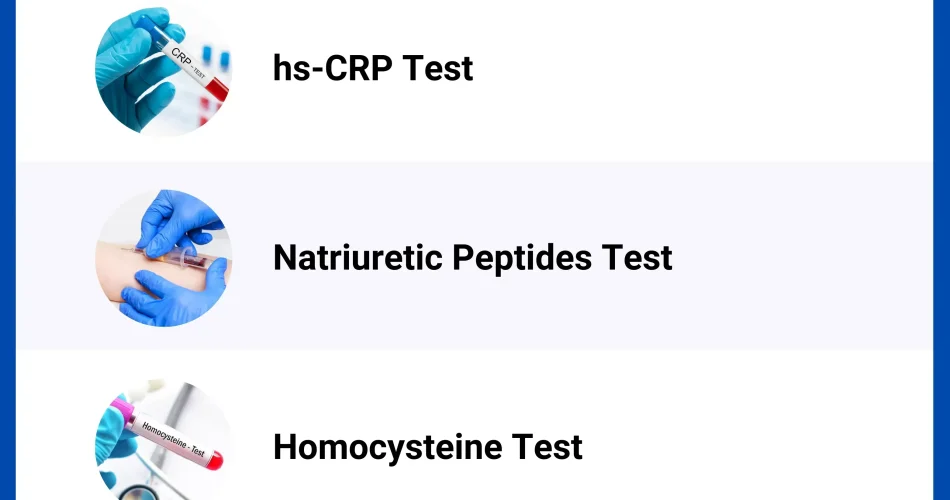Click the Homocysteine Test circular photo
Viewport: 950px width, 500px height.
point(163,442)
